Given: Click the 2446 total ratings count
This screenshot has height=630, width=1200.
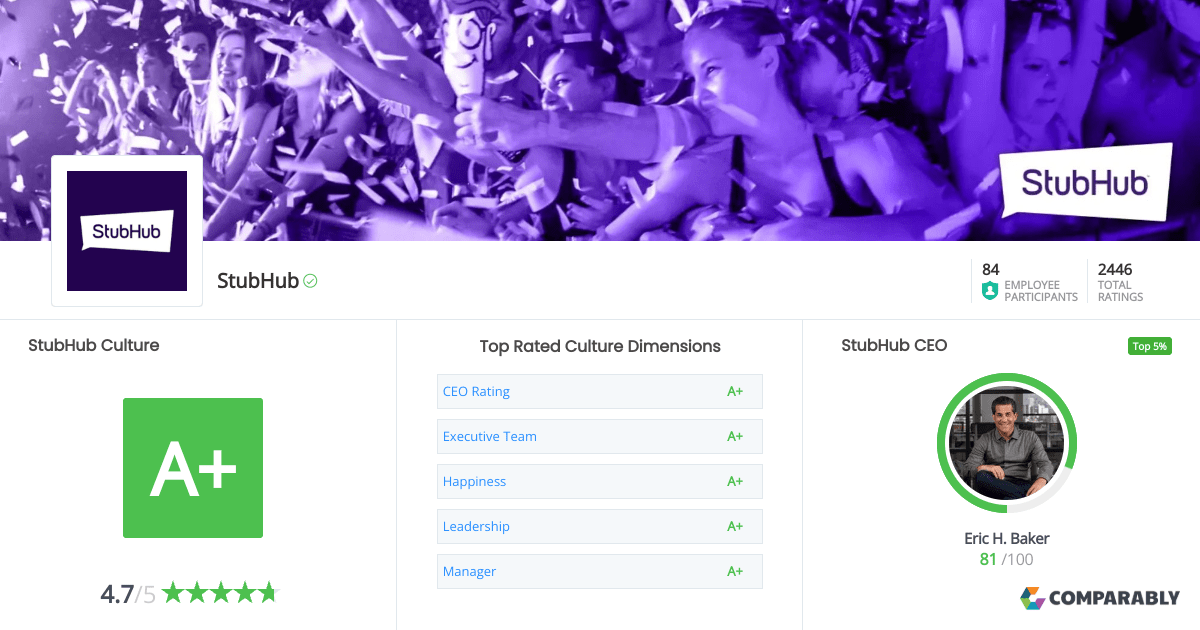Looking at the screenshot, I should 1115,269.
